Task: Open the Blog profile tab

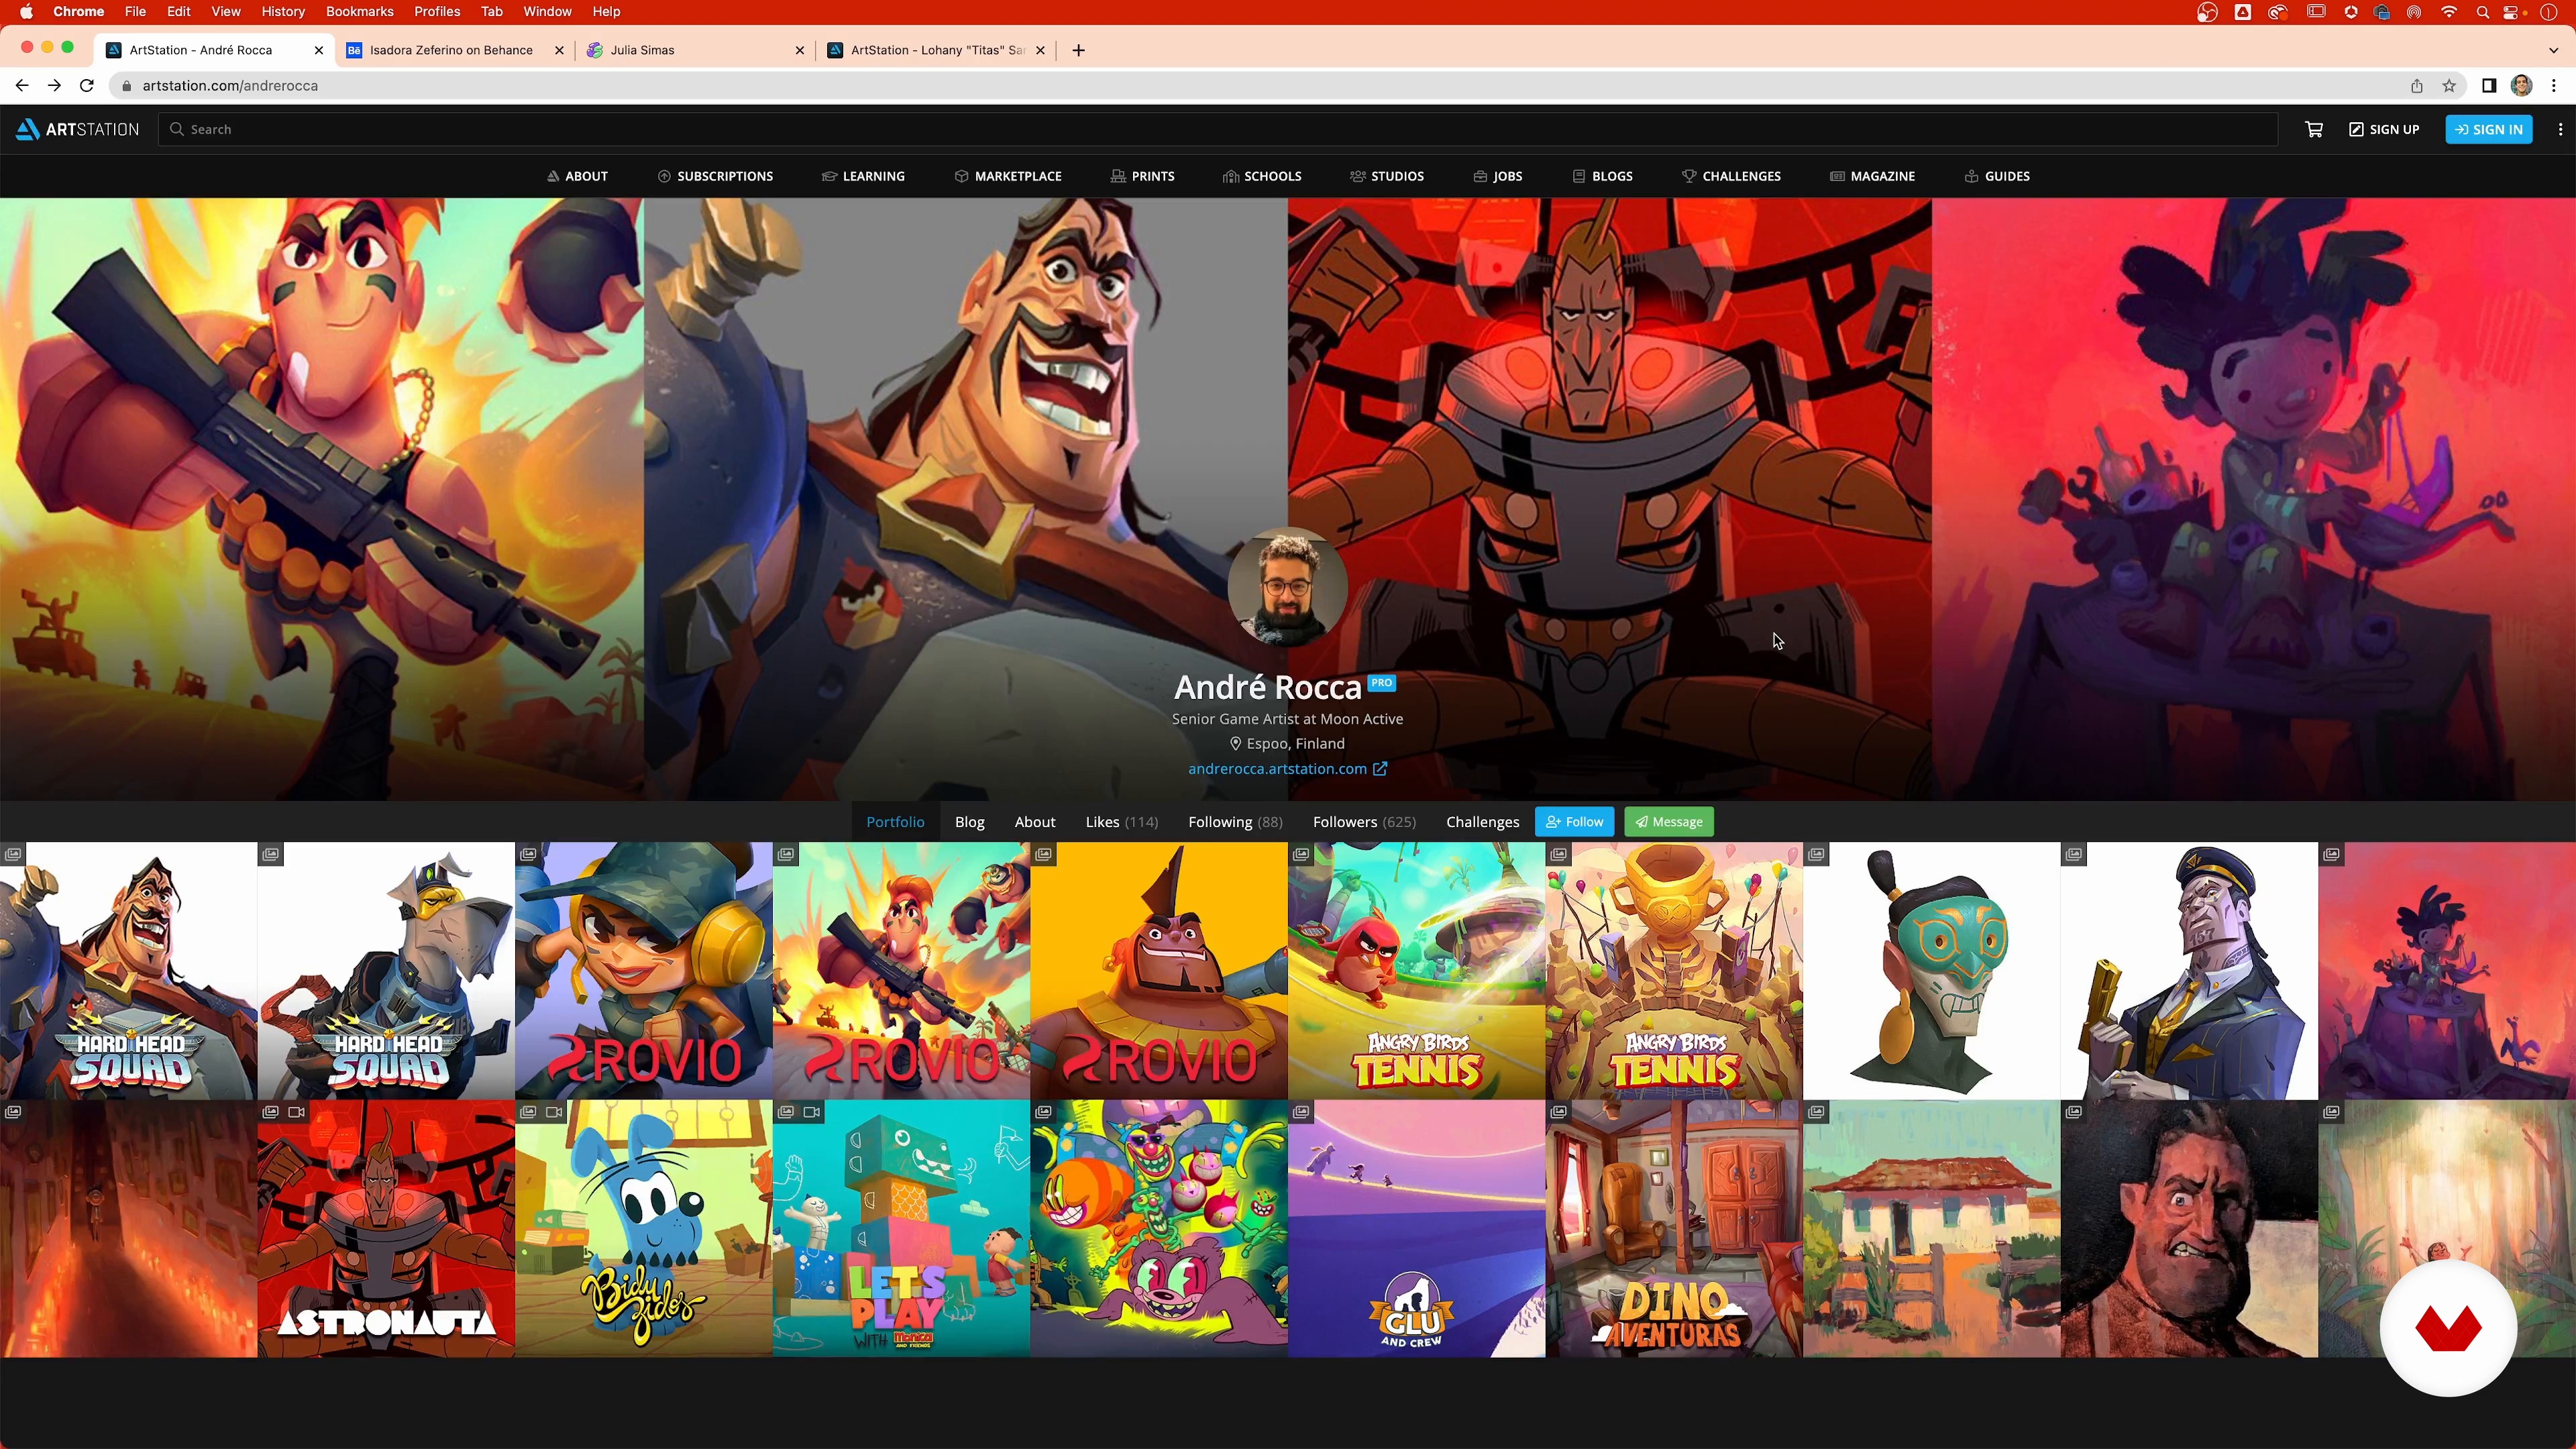Action: coord(969,822)
